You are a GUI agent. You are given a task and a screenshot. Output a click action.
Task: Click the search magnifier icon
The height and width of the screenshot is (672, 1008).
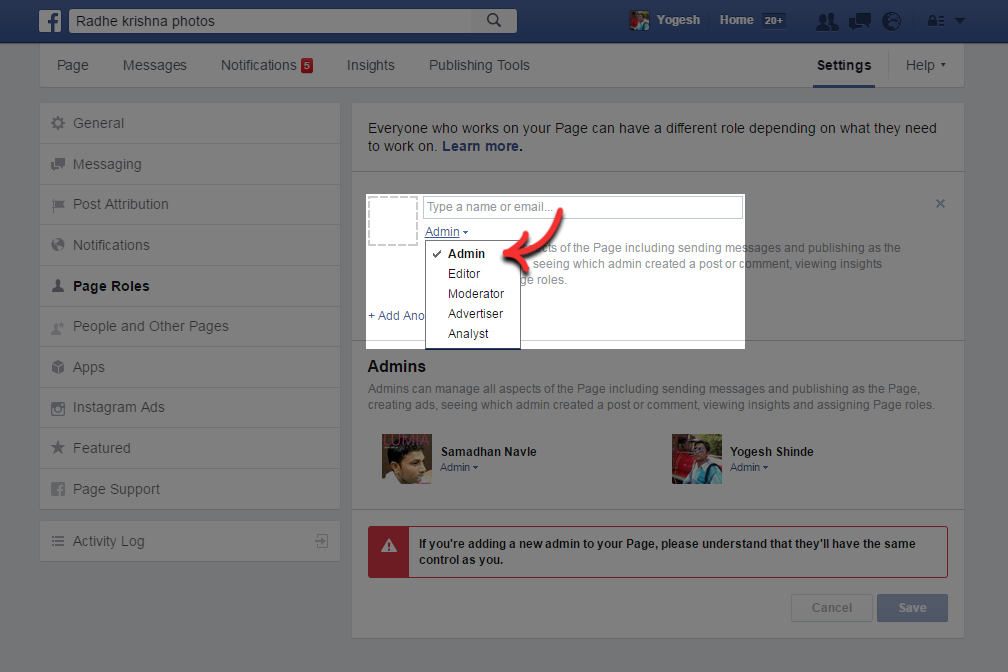(x=494, y=21)
